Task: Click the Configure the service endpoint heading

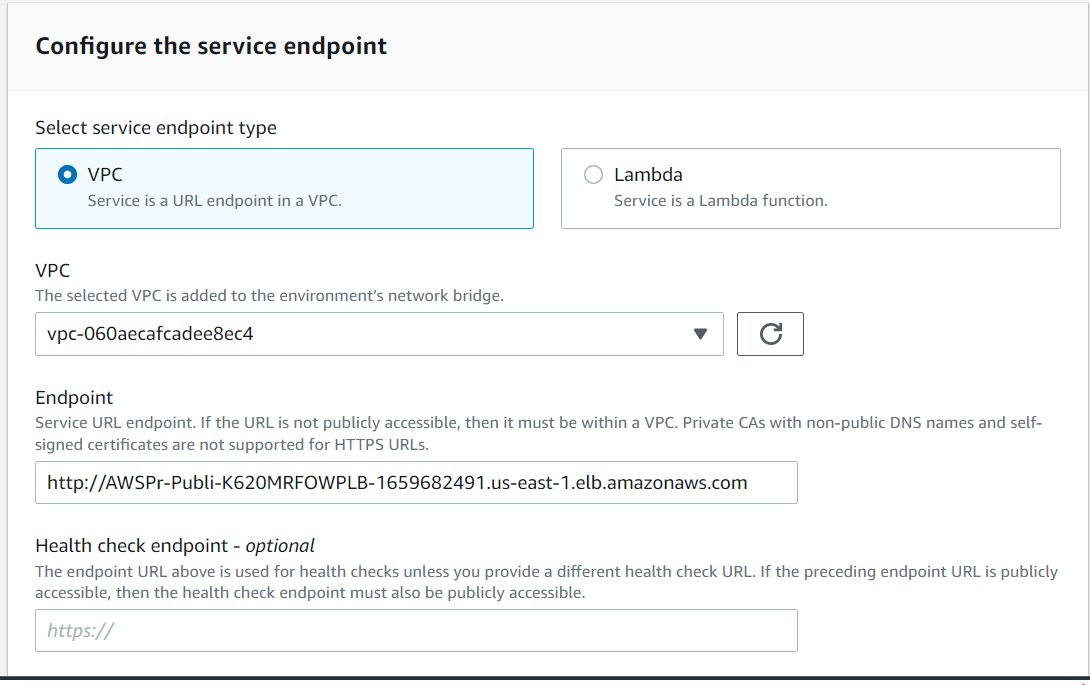Action: point(212,46)
